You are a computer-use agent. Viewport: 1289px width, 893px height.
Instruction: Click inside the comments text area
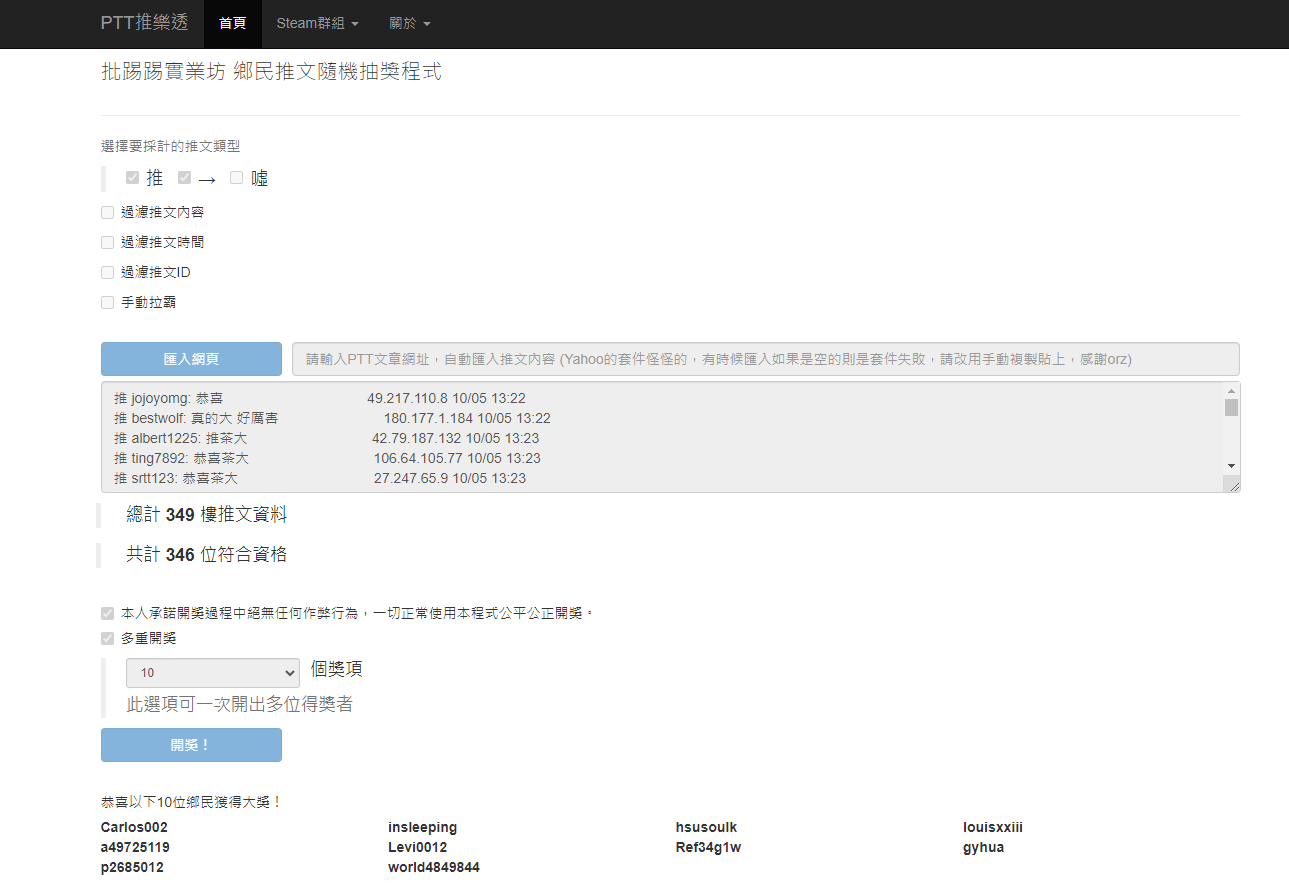click(x=662, y=437)
